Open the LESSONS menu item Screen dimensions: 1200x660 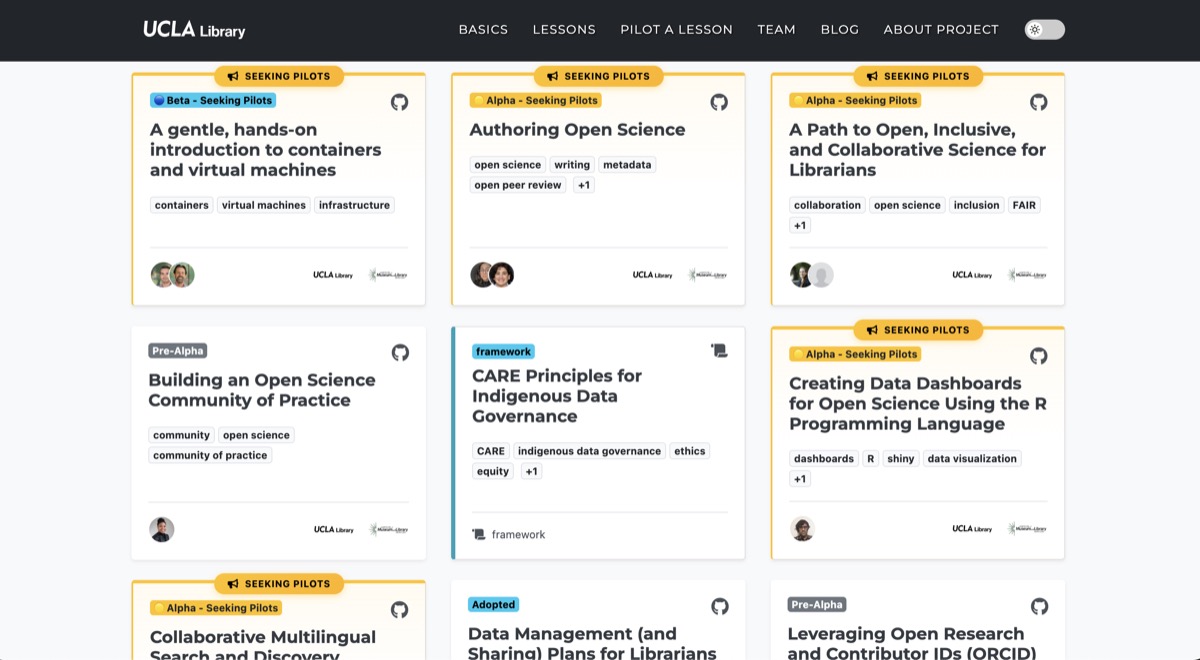point(564,29)
